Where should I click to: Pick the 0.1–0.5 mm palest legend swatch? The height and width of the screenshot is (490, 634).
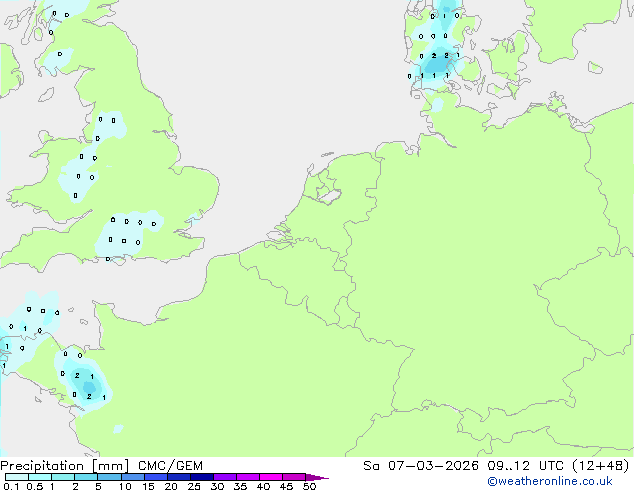pyautogui.click(x=17, y=477)
